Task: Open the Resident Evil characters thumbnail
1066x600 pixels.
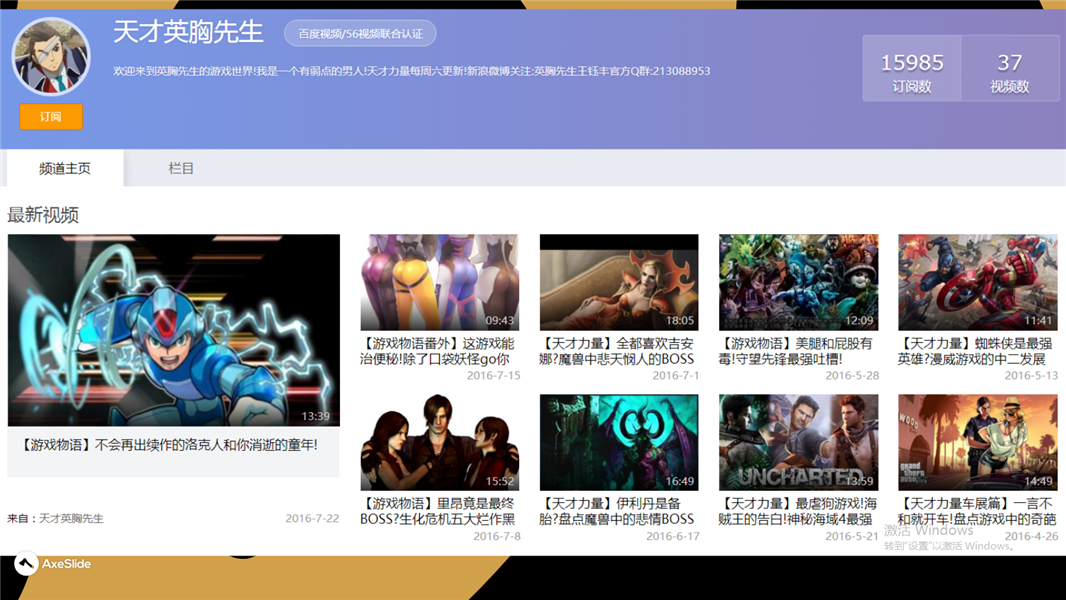Action: [439, 441]
